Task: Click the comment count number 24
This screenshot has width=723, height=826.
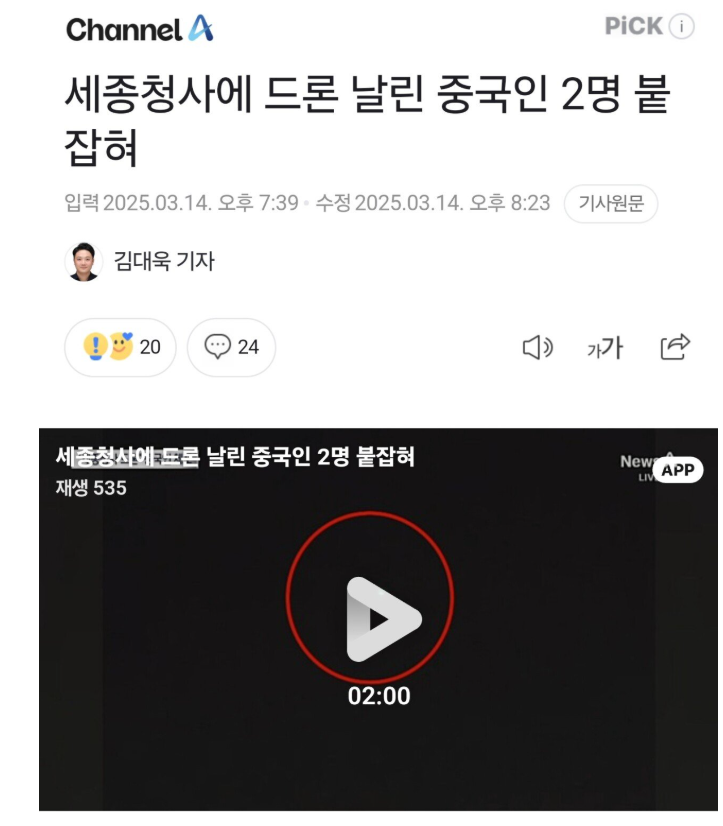Action: 248,347
